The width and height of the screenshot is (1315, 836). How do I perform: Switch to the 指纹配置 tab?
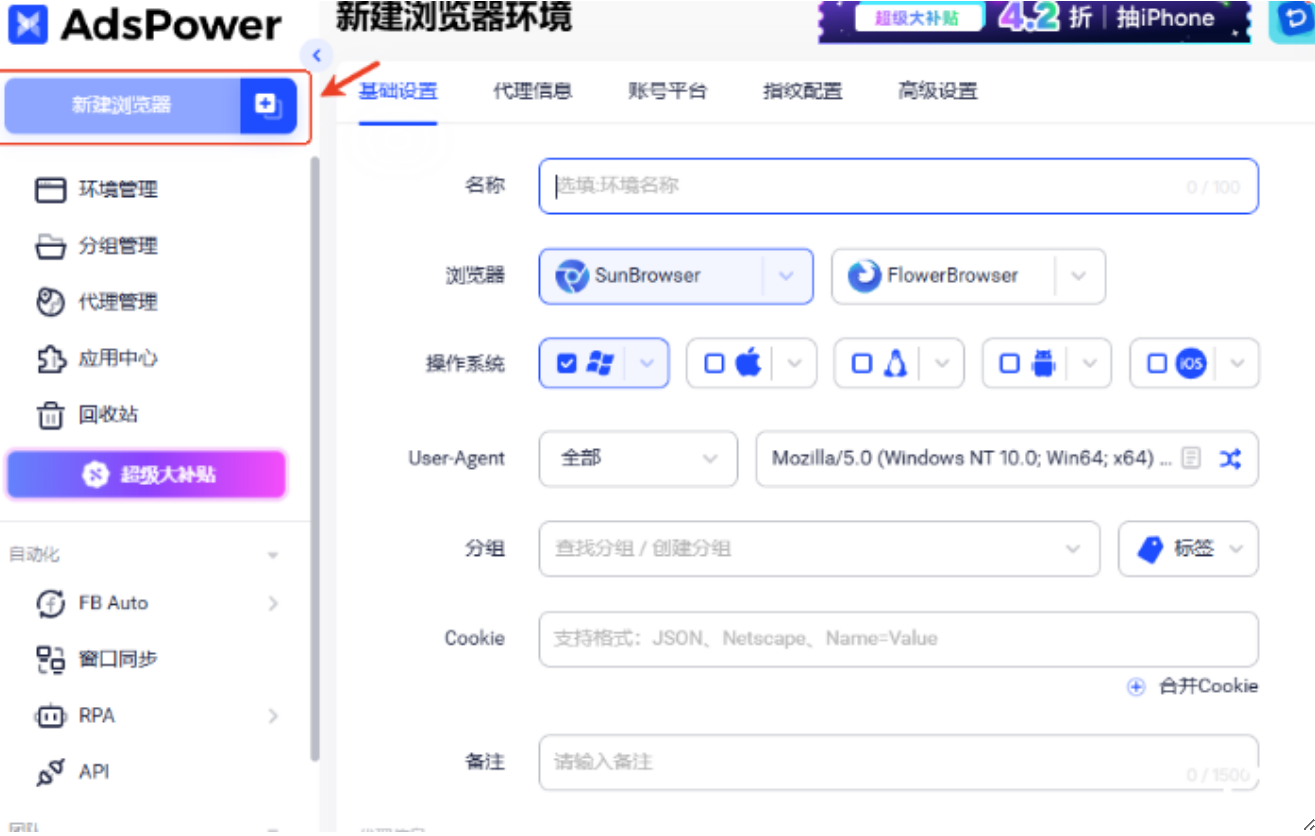pyautogui.click(x=802, y=91)
